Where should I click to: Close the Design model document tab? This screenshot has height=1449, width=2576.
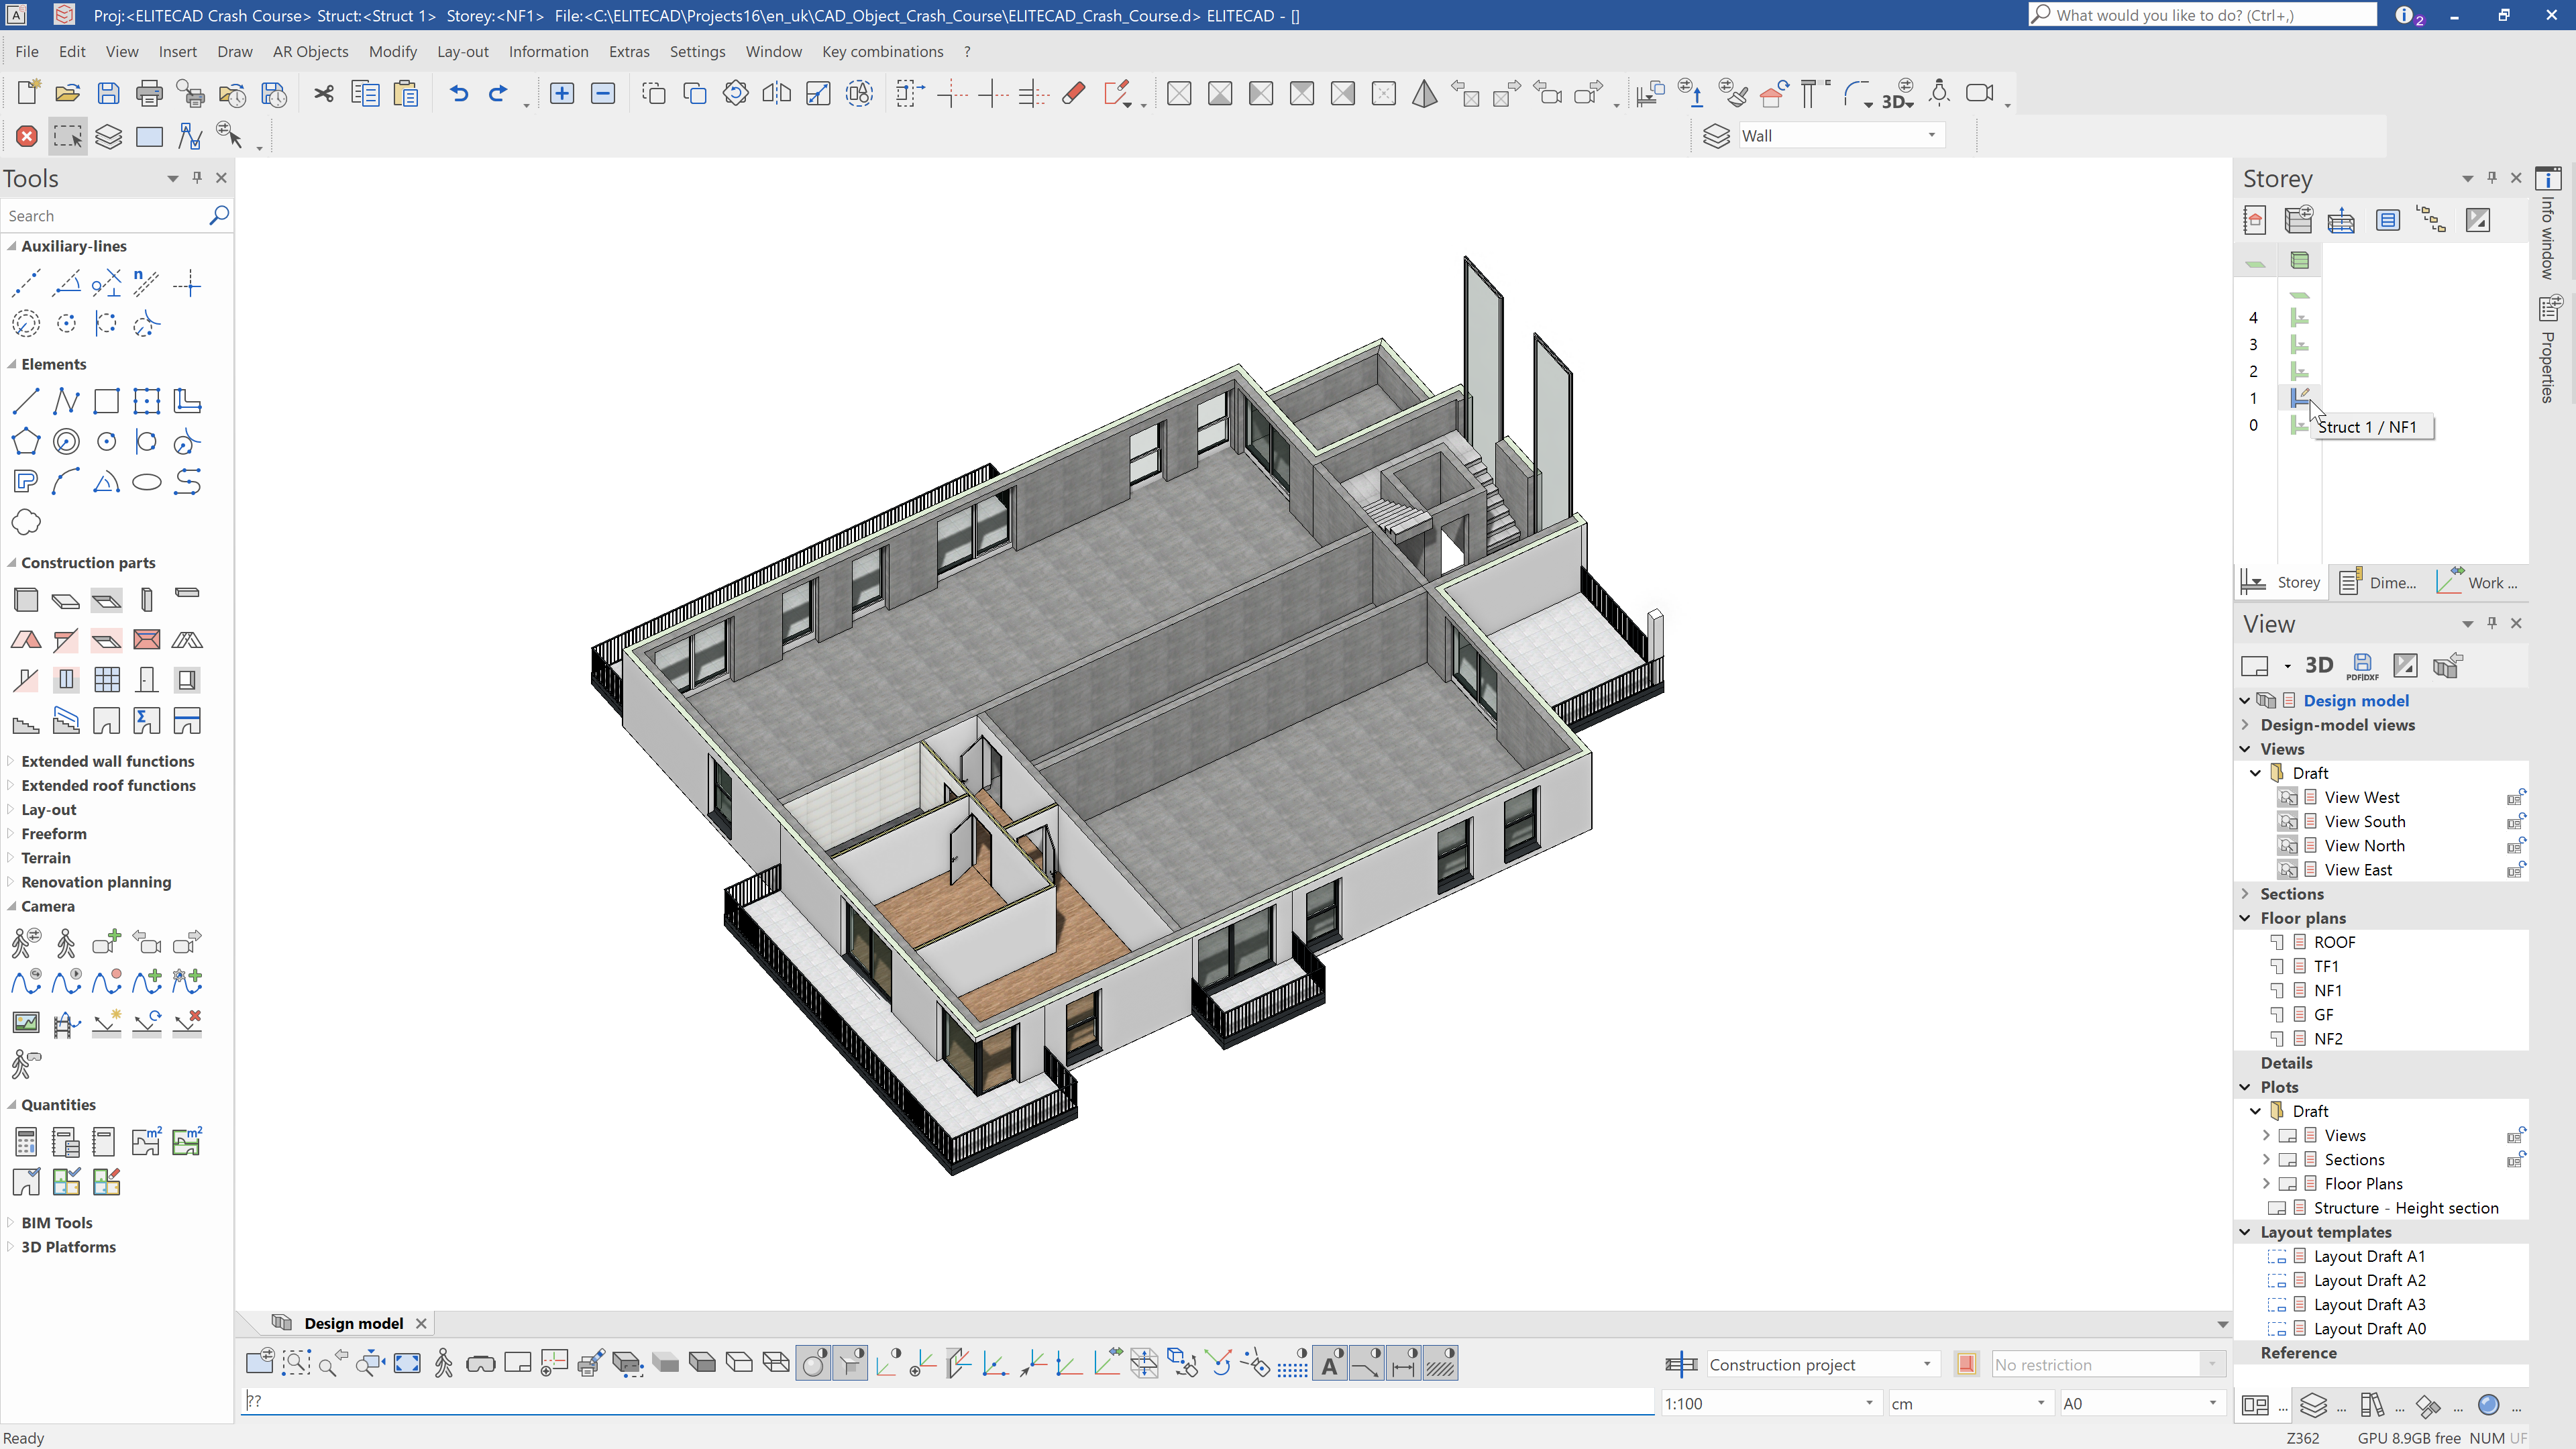[421, 1323]
